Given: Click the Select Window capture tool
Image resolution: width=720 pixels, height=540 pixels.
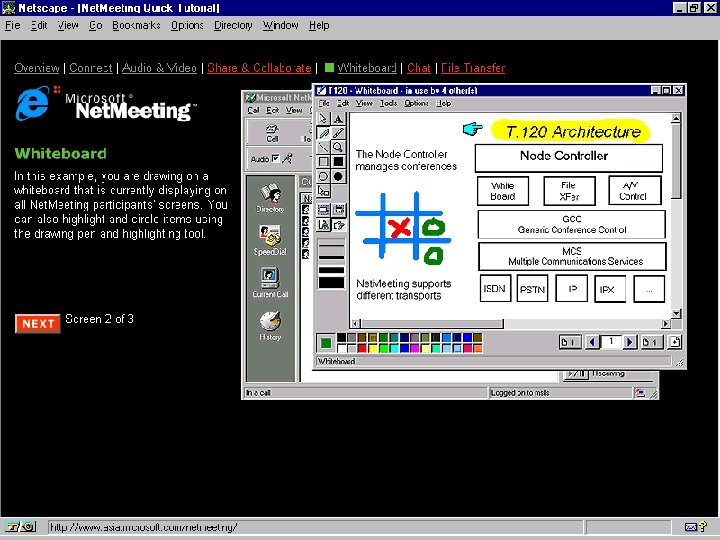Looking at the screenshot, I should tap(323, 210).
